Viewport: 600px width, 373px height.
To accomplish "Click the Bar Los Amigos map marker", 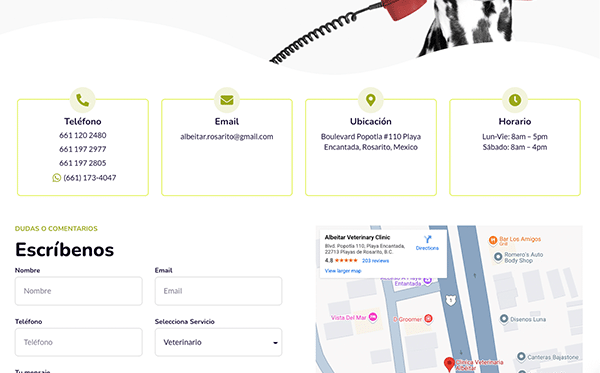I will click(493, 240).
